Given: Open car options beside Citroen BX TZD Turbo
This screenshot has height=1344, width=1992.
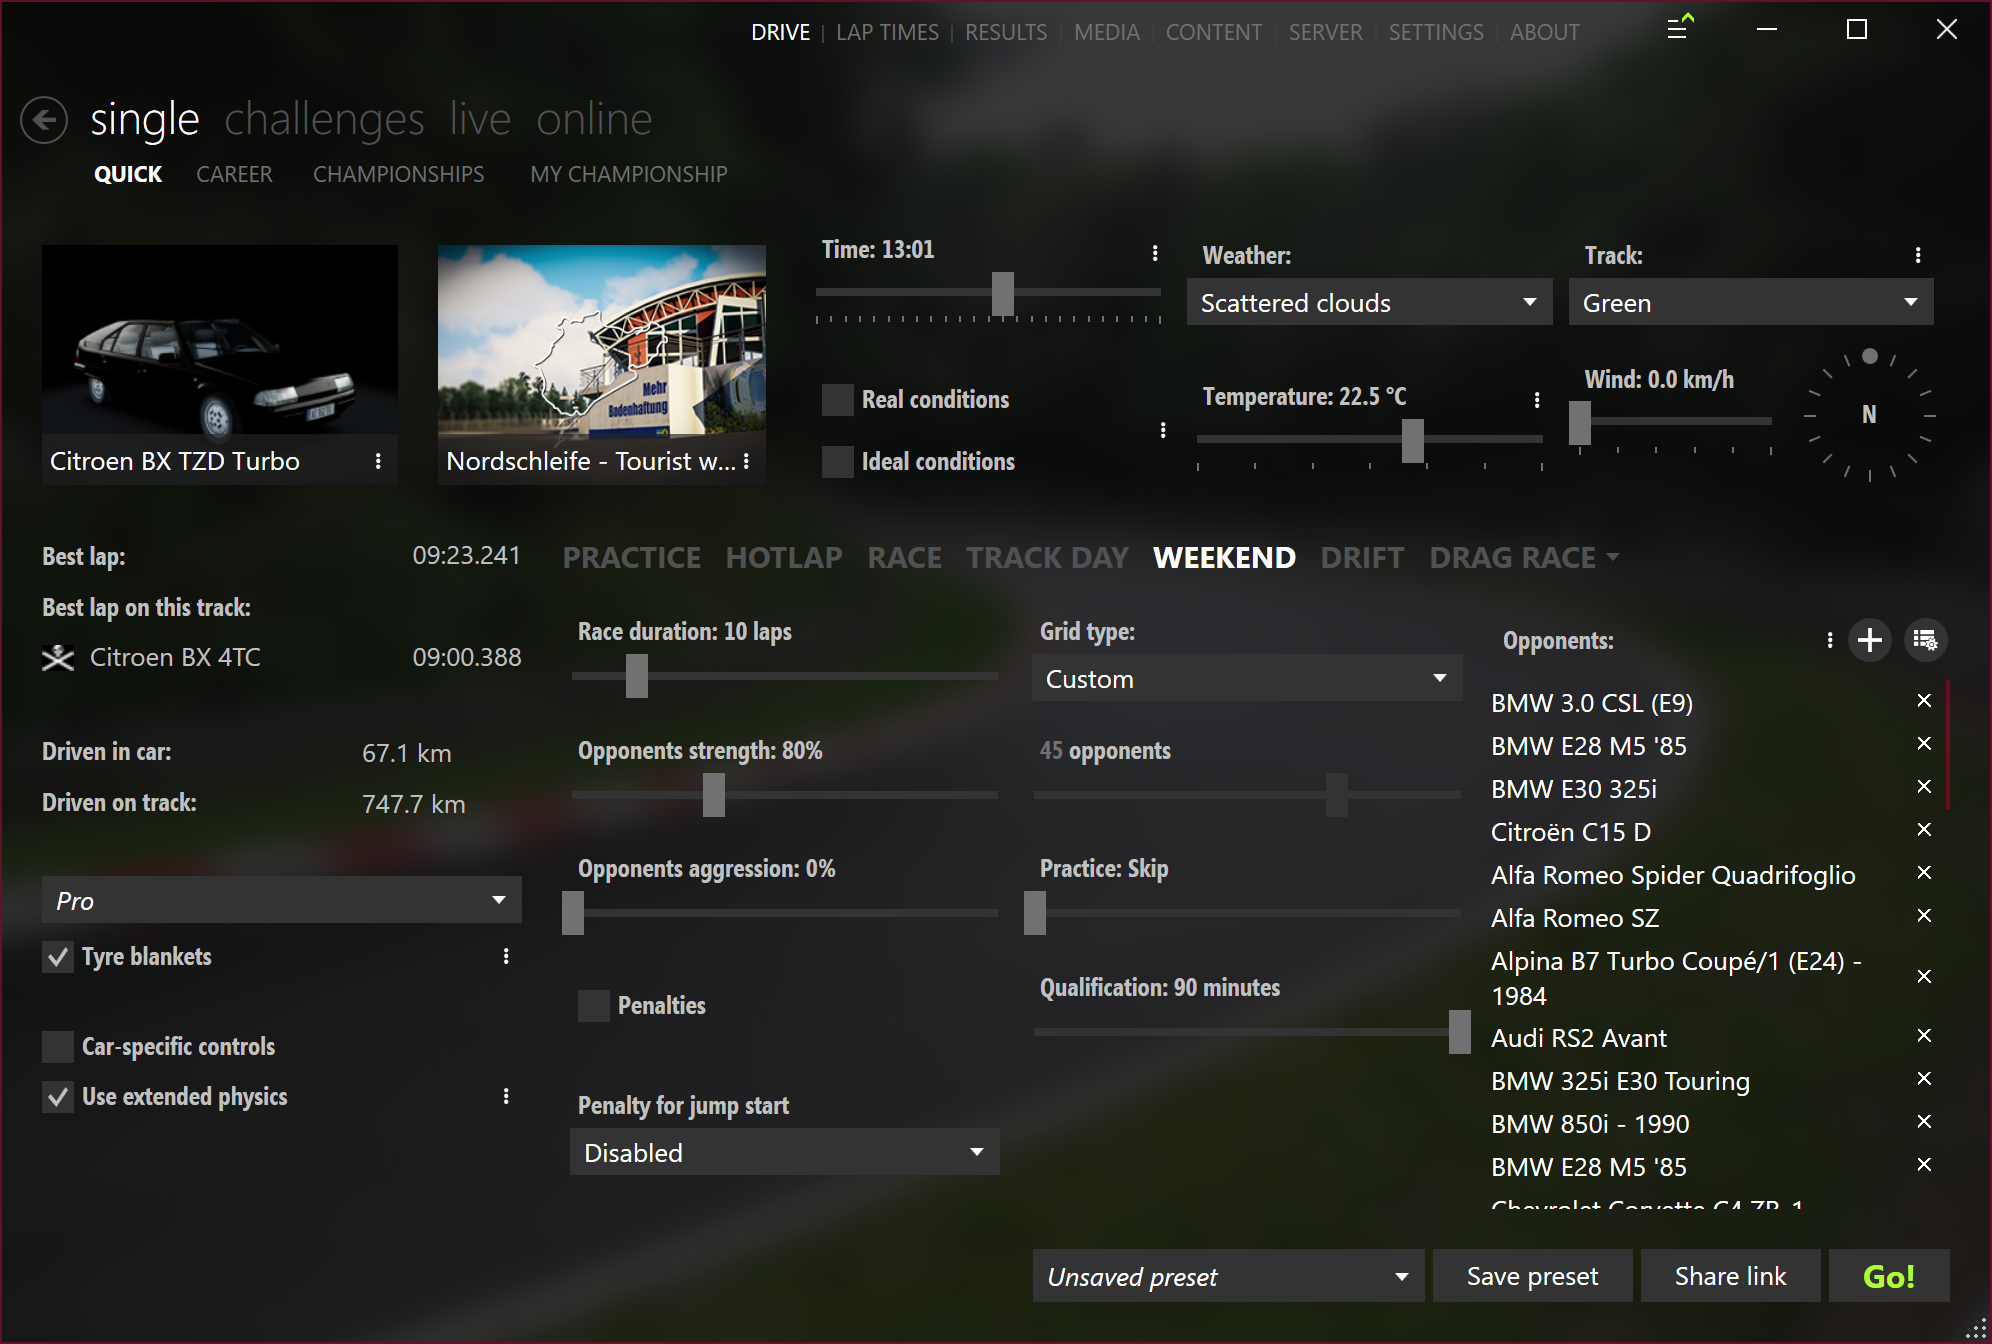Looking at the screenshot, I should click(x=378, y=461).
